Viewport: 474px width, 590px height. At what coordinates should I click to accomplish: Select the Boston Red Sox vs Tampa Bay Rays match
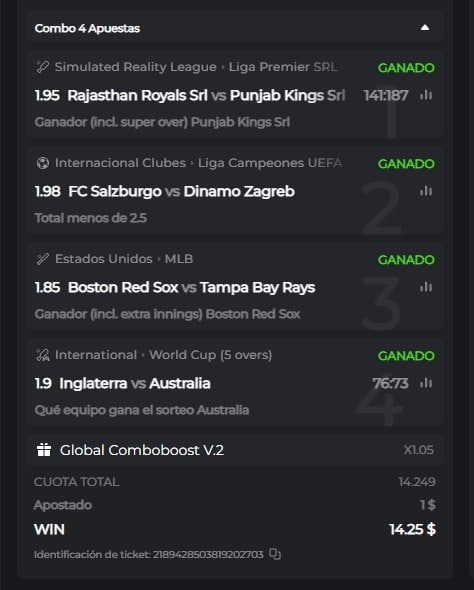[x=191, y=287]
